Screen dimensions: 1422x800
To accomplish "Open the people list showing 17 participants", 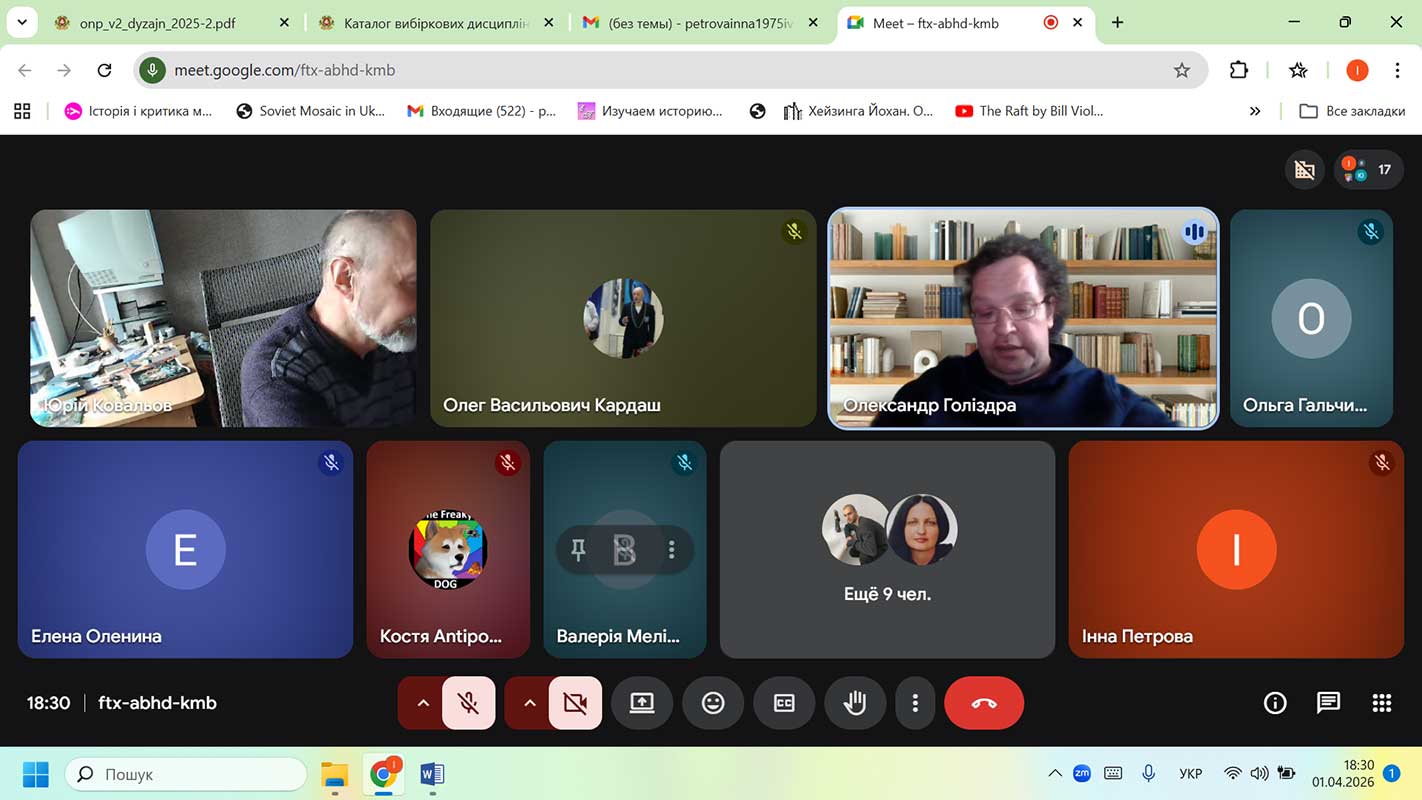I will pos(1369,170).
